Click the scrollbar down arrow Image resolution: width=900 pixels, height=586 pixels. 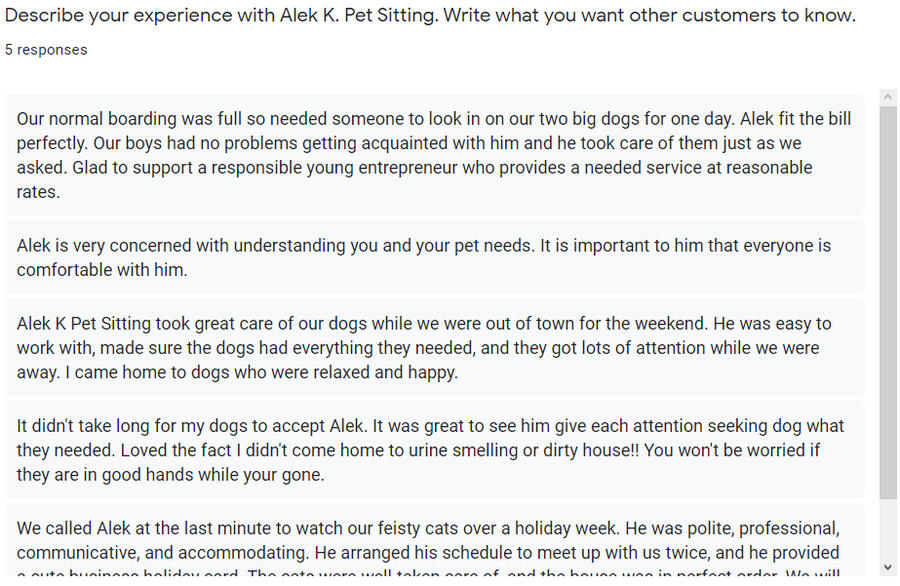tap(887, 567)
